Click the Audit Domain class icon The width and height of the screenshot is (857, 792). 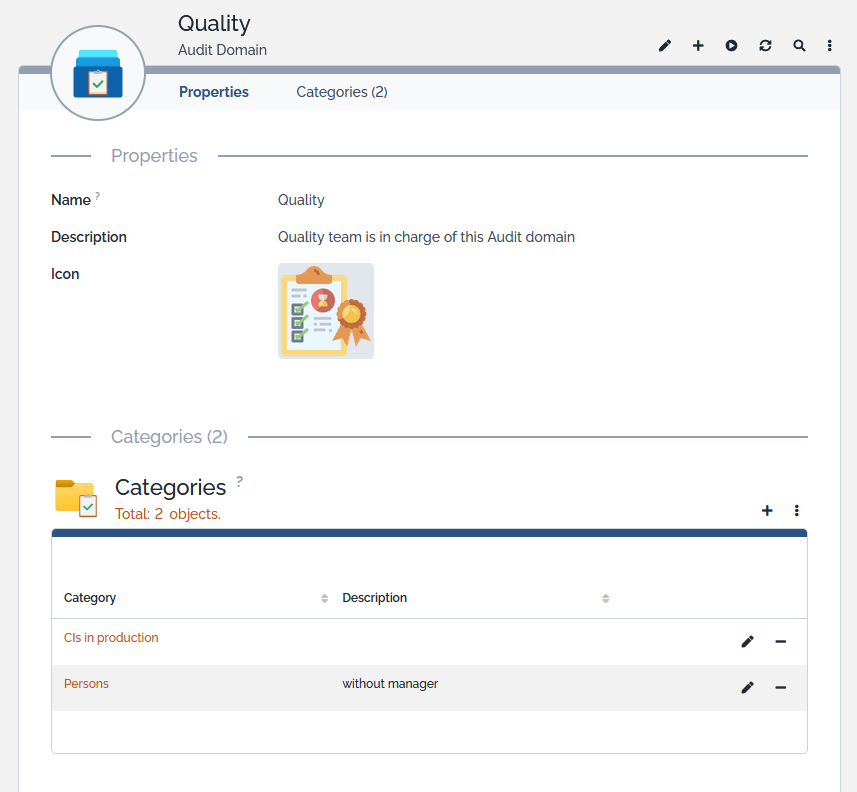click(x=98, y=74)
